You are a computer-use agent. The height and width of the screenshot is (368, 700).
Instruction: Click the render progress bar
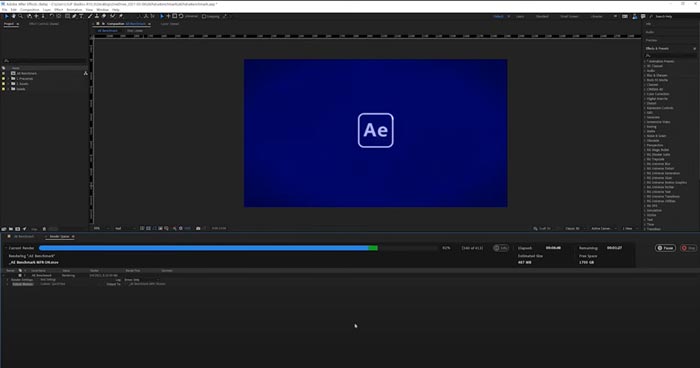238,248
